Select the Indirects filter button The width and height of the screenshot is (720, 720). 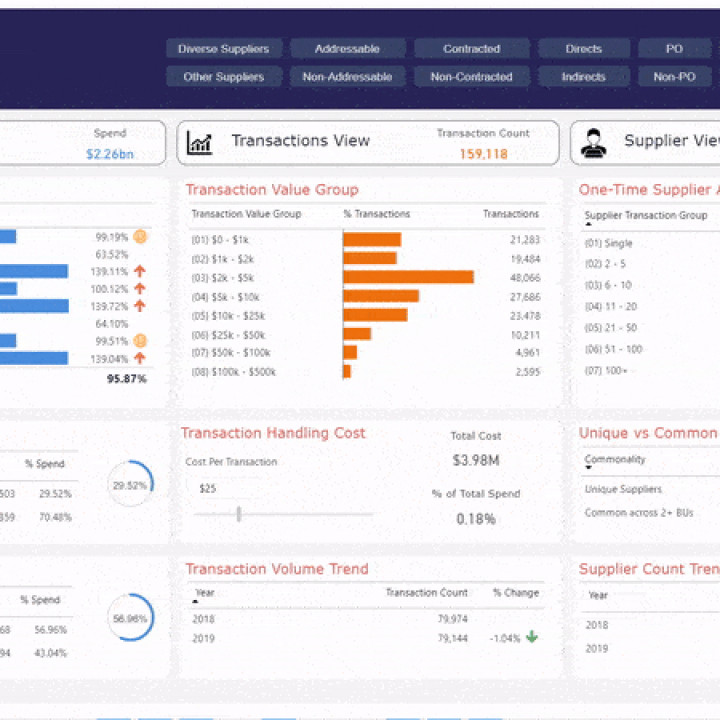583,77
